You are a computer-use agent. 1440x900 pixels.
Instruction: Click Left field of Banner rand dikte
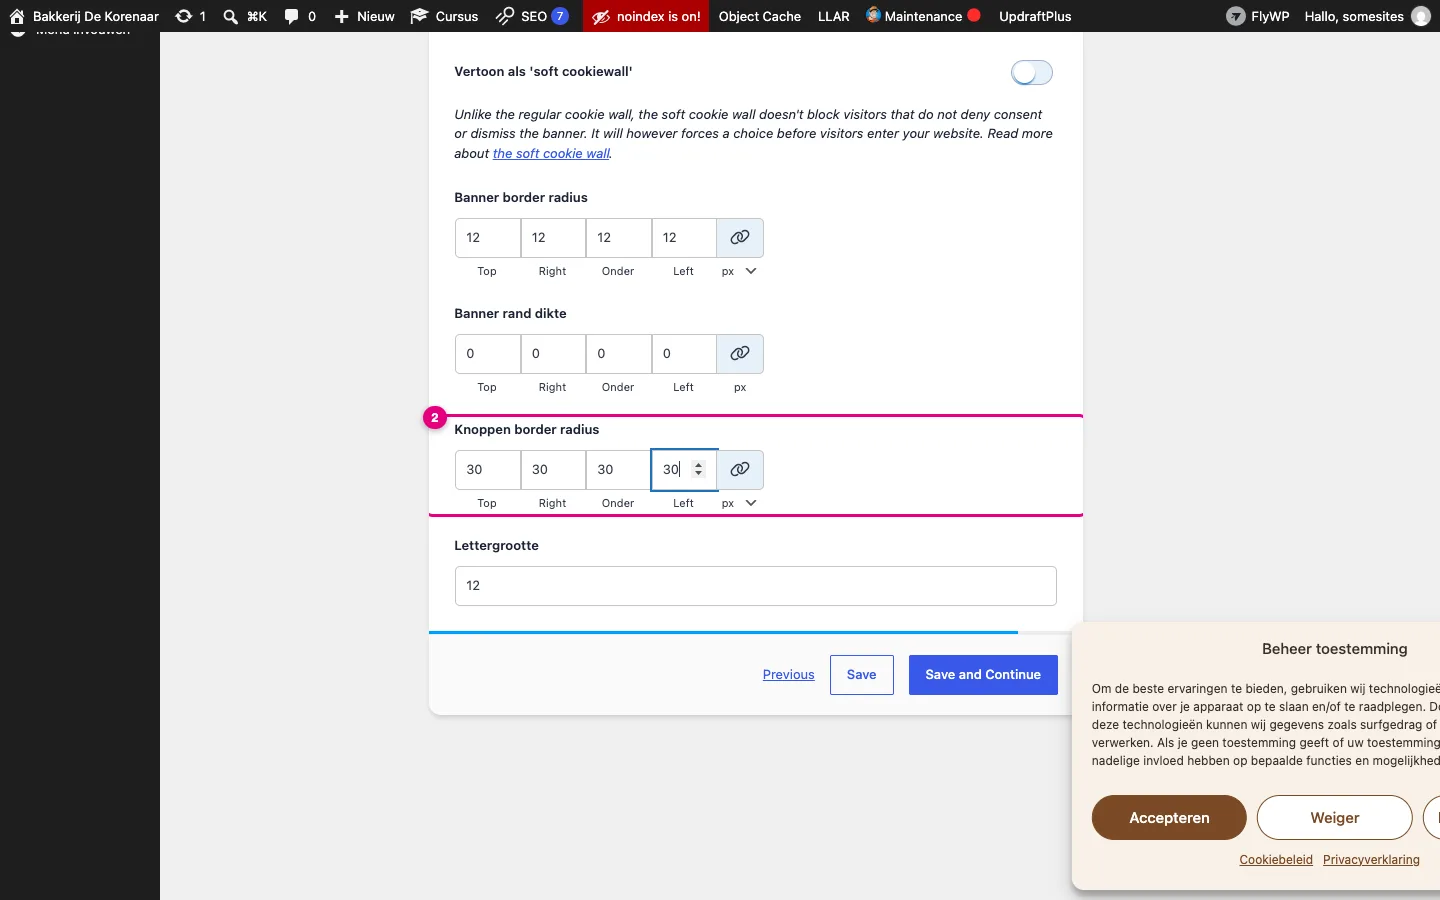click(684, 354)
